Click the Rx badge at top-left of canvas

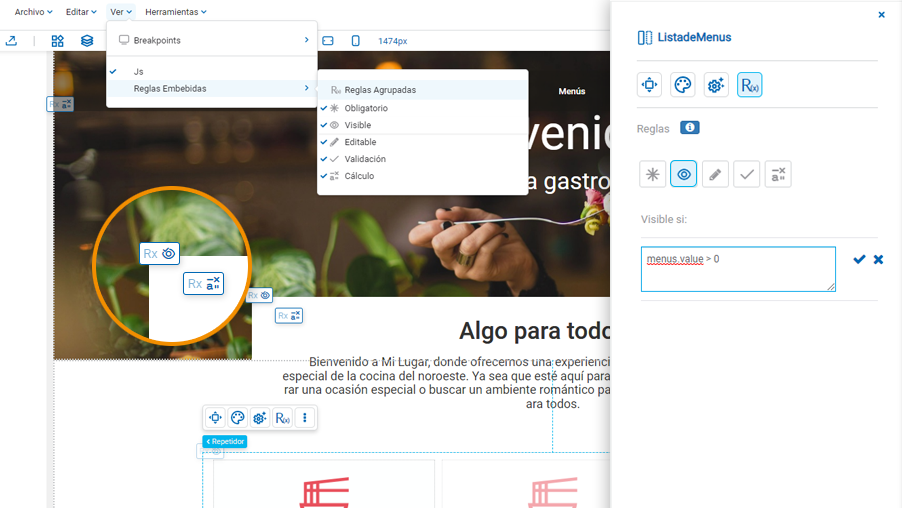pyautogui.click(x=60, y=104)
